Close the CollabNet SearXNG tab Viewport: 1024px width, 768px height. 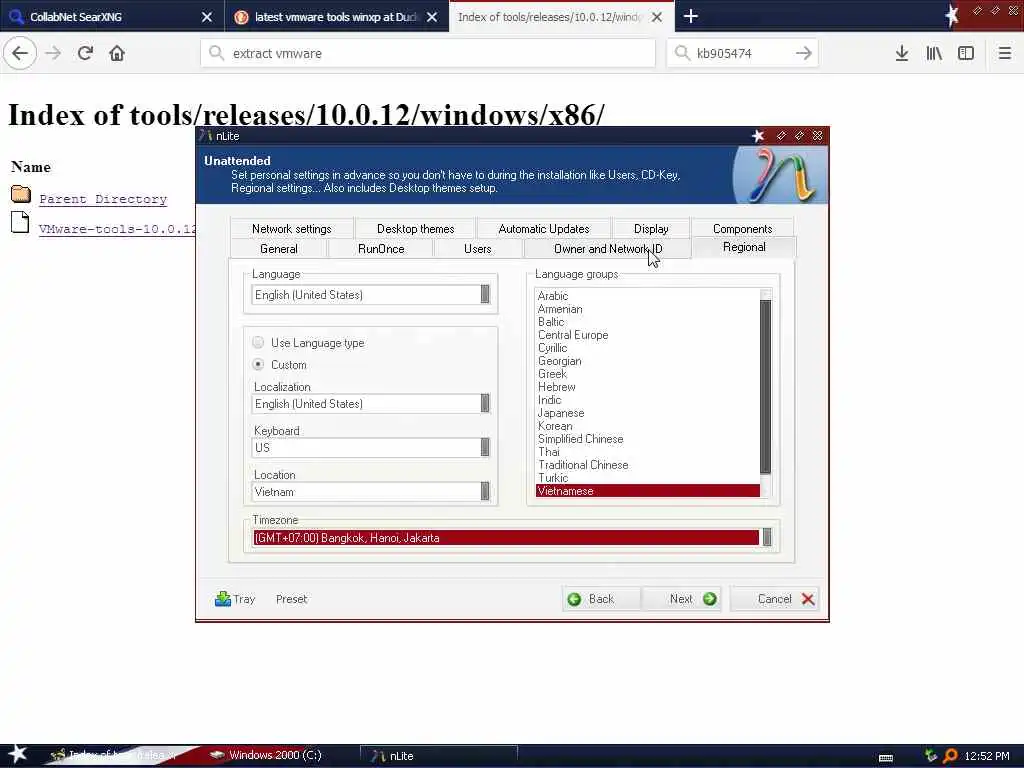coord(206,17)
